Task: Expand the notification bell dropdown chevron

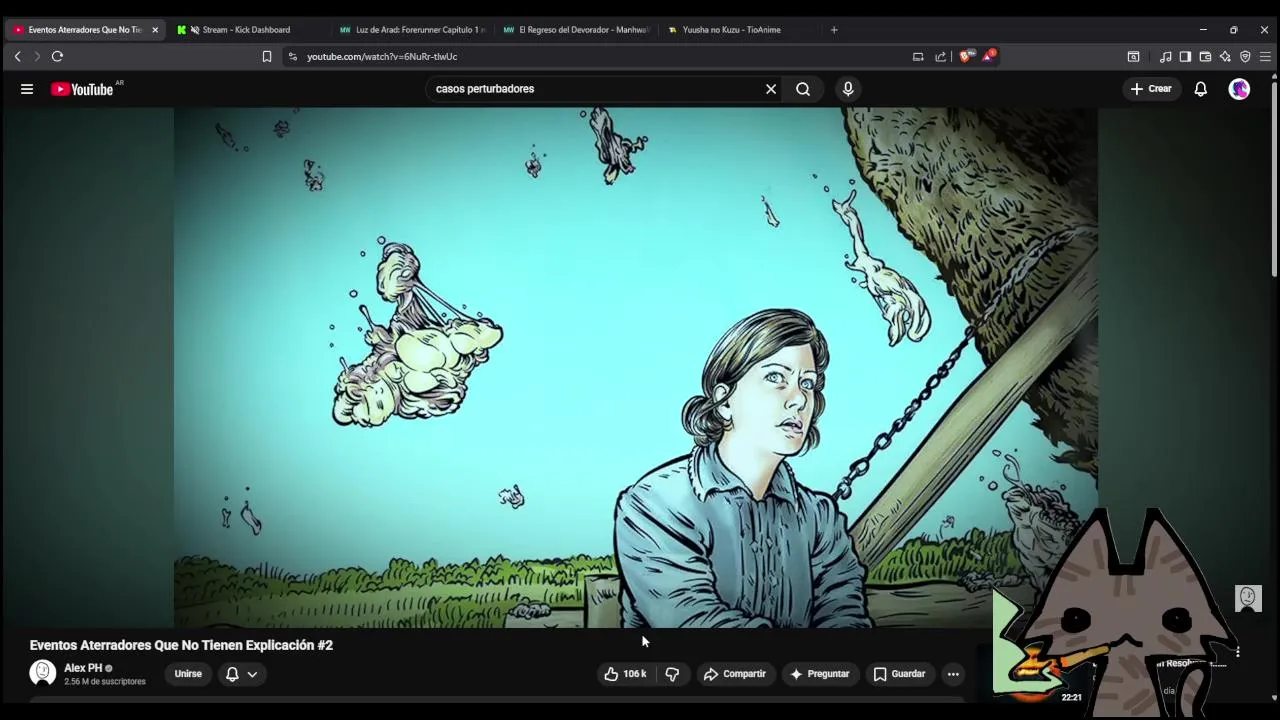Action: coord(252,674)
